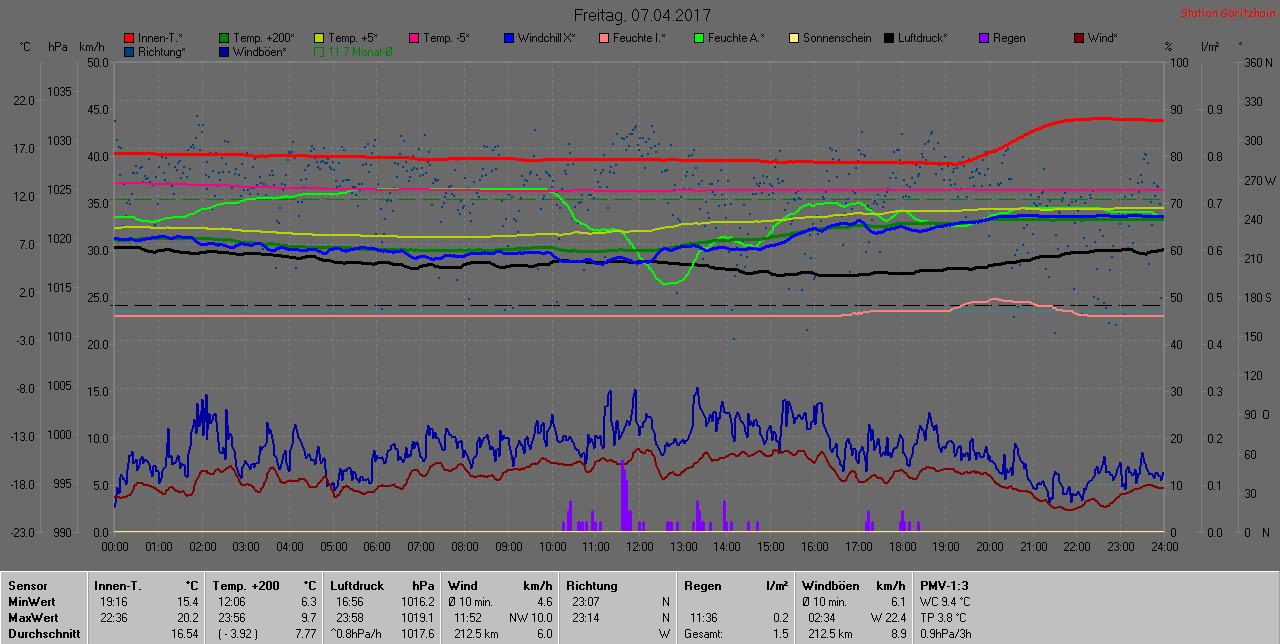Click the yellow-green Temp. +5 swatch
The height and width of the screenshot is (644, 1280).
[319, 38]
